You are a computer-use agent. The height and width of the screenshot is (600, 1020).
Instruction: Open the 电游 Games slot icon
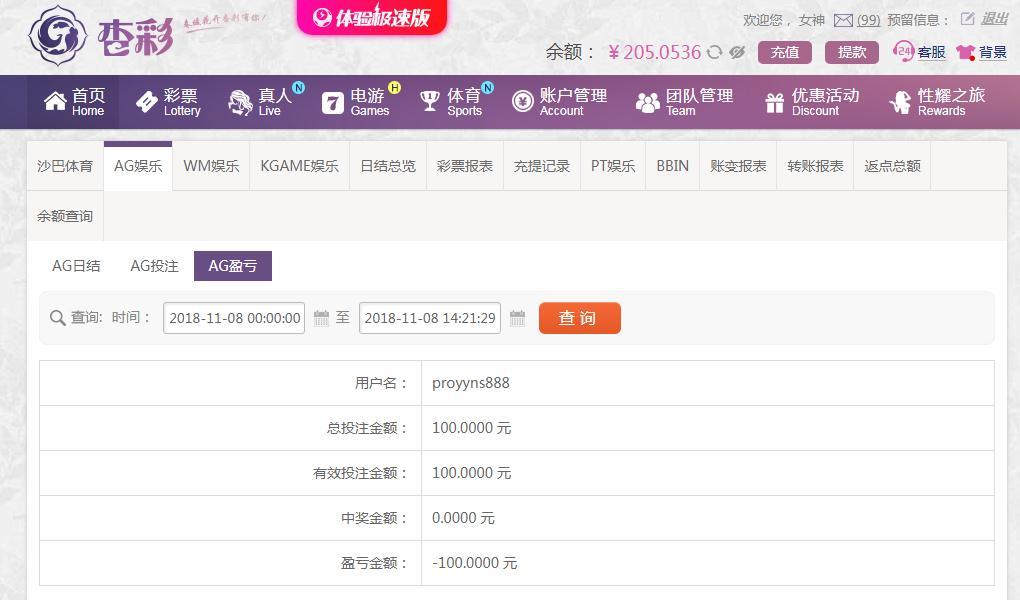[332, 103]
